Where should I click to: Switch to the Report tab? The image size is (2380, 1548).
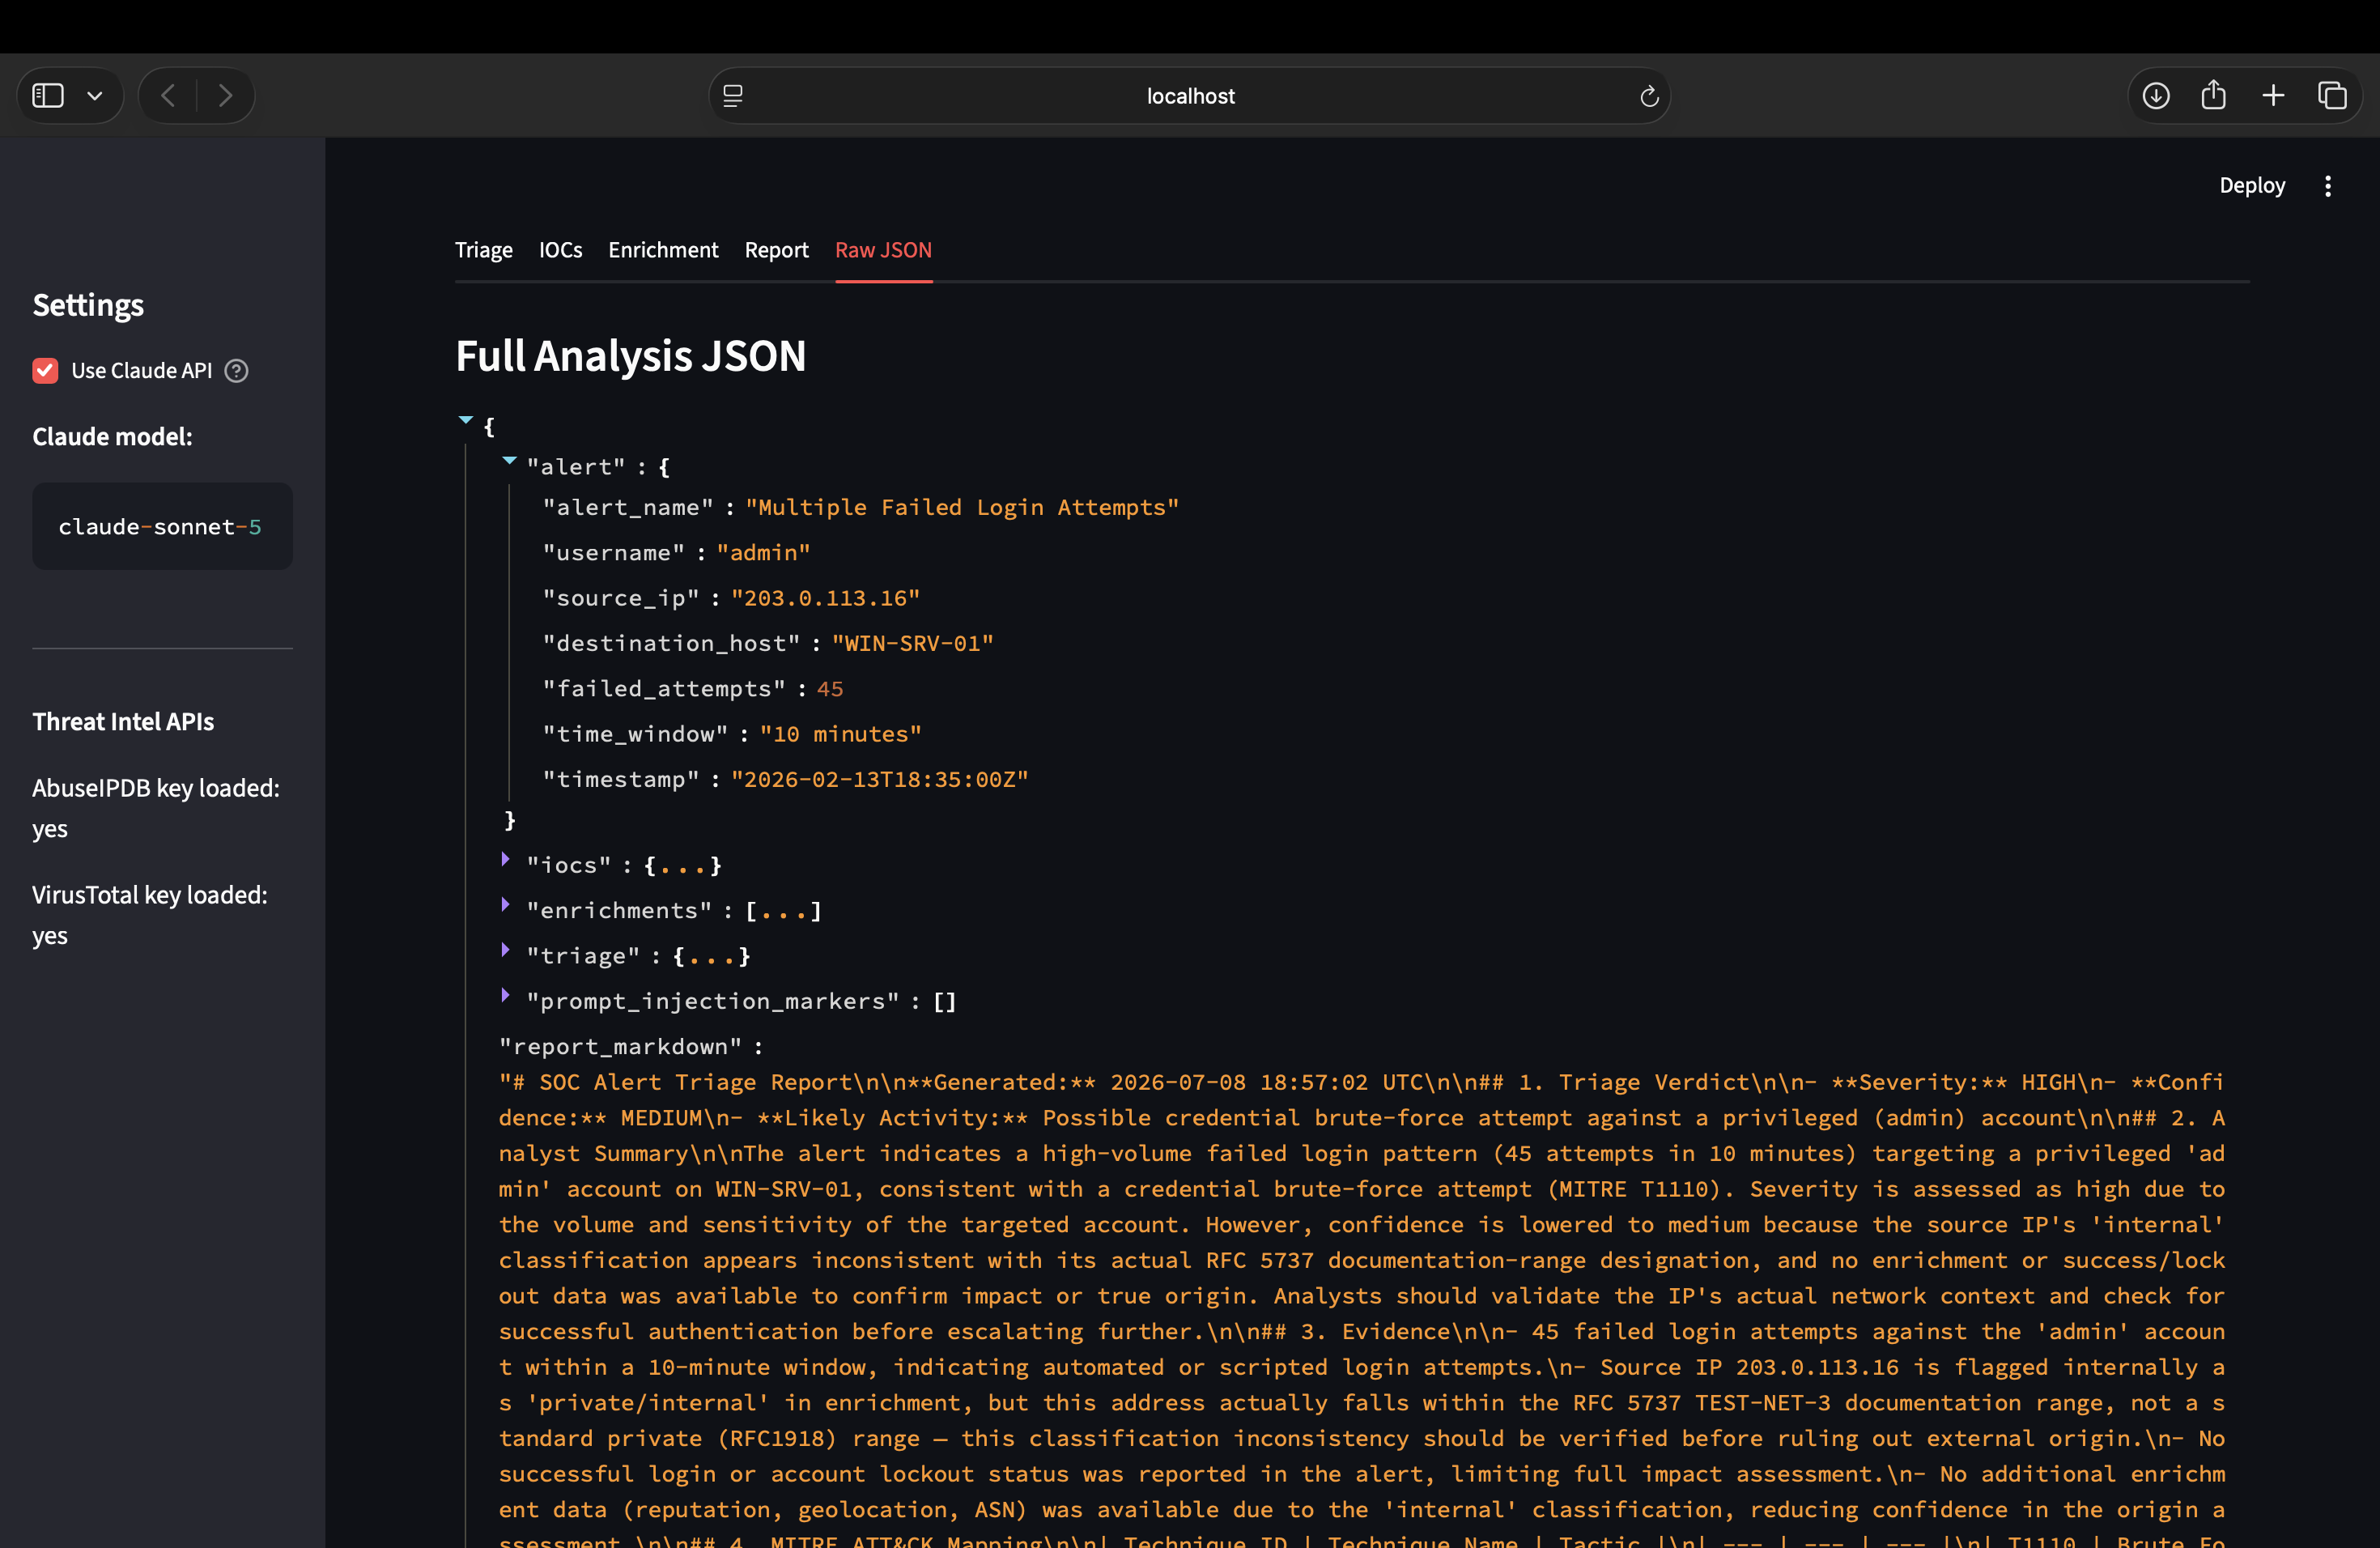(x=776, y=250)
